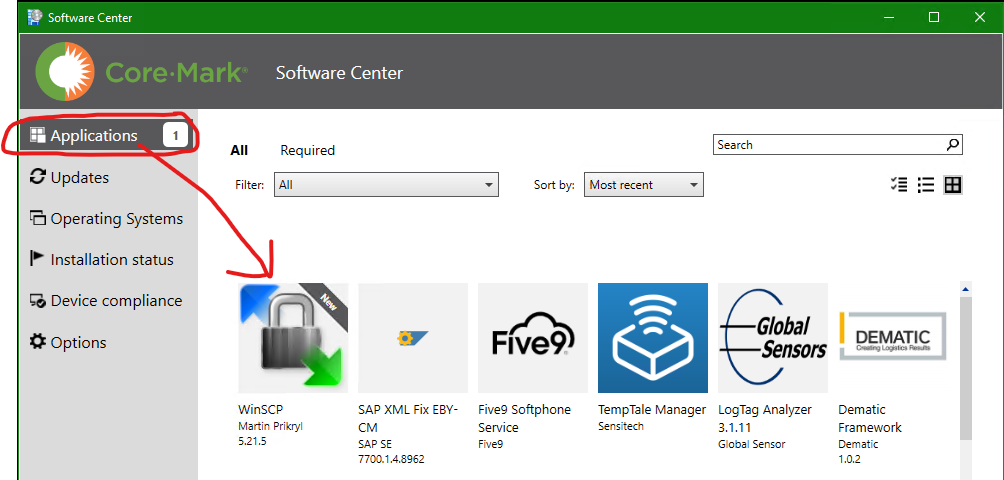Maximize the Software Center window
This screenshot has width=1004, height=480.
pyautogui.click(x=934, y=17)
